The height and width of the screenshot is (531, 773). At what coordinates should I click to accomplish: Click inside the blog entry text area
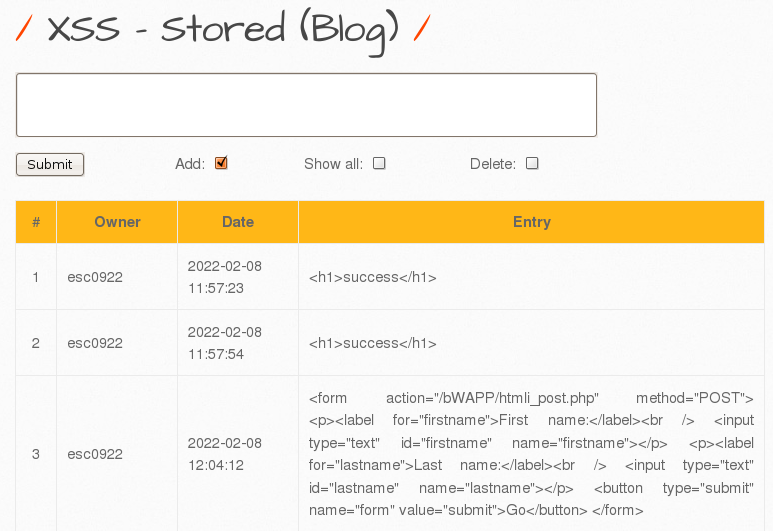pyautogui.click(x=306, y=105)
